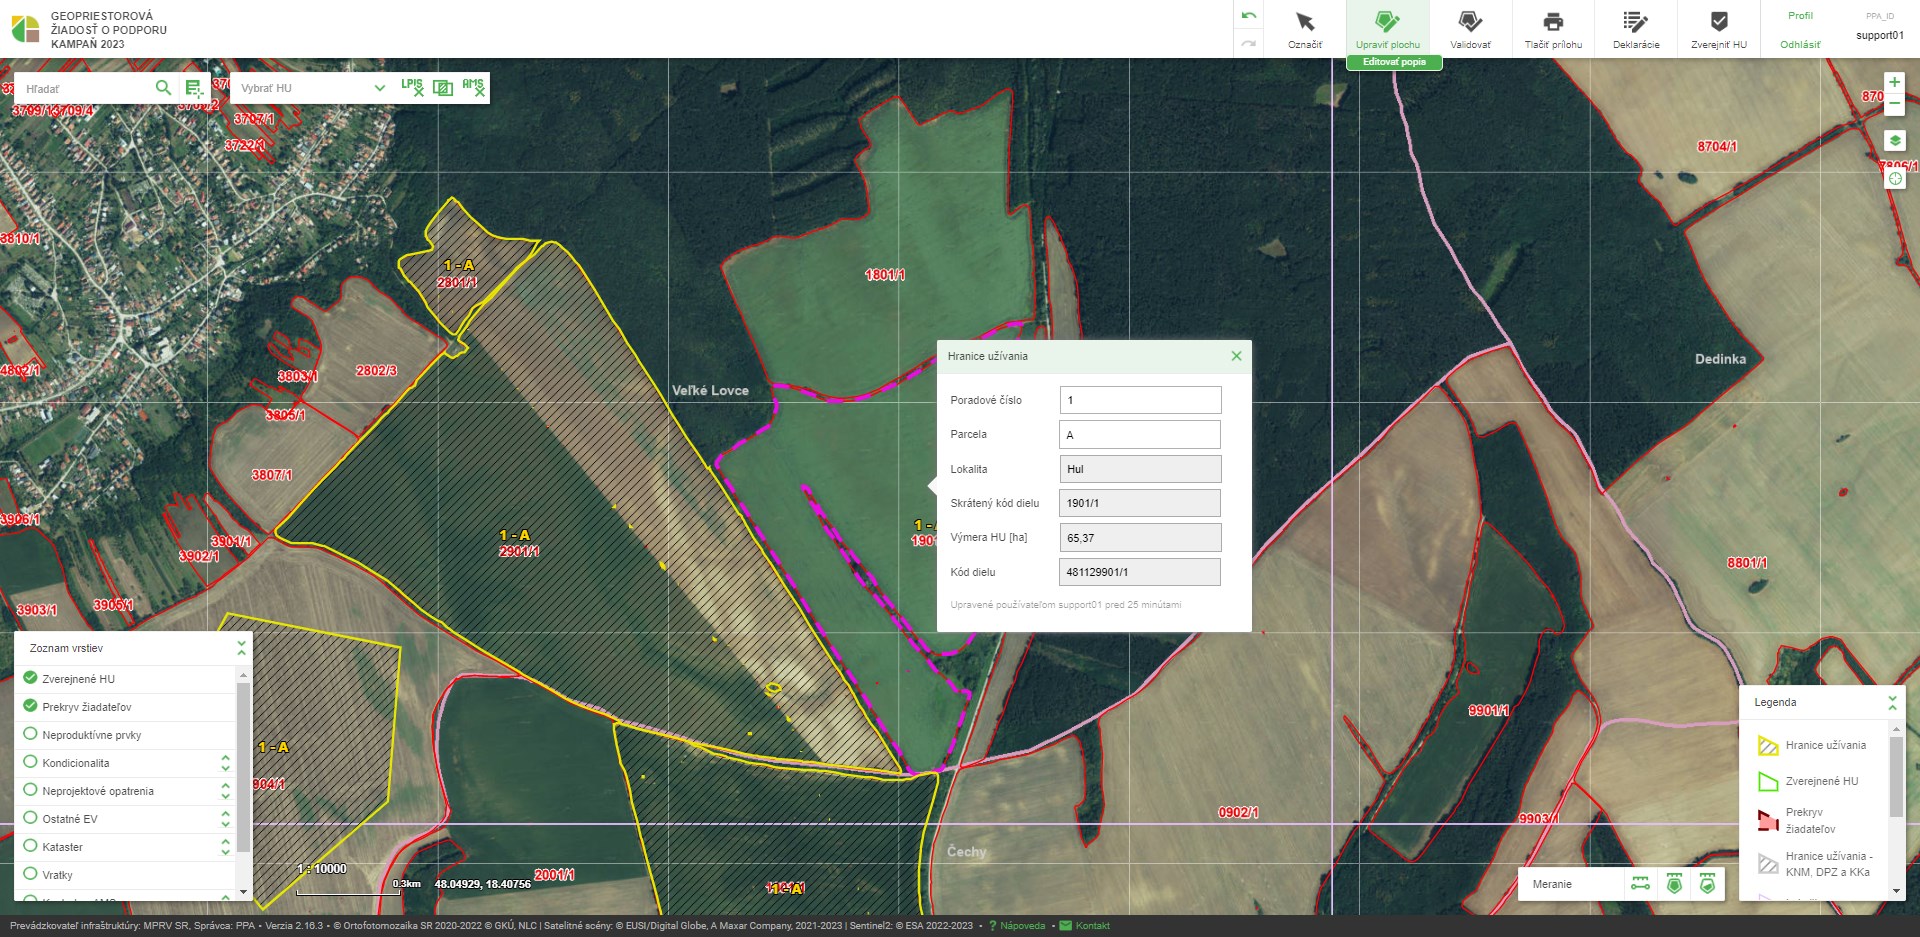Log out with Odhlásiť
The image size is (1920, 937).
point(1800,44)
